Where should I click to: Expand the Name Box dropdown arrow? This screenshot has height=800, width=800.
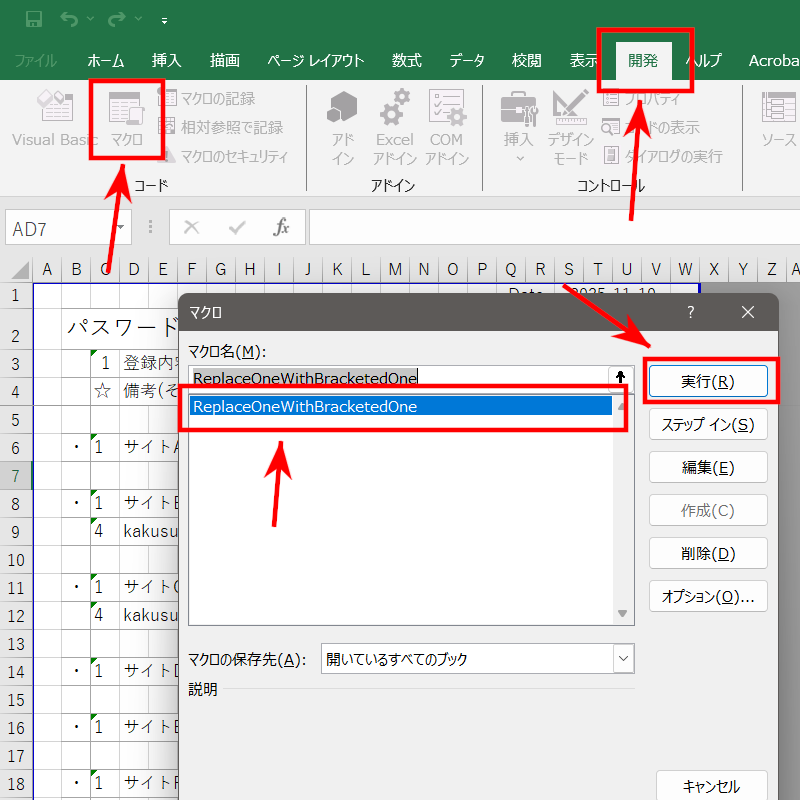[x=121, y=228]
